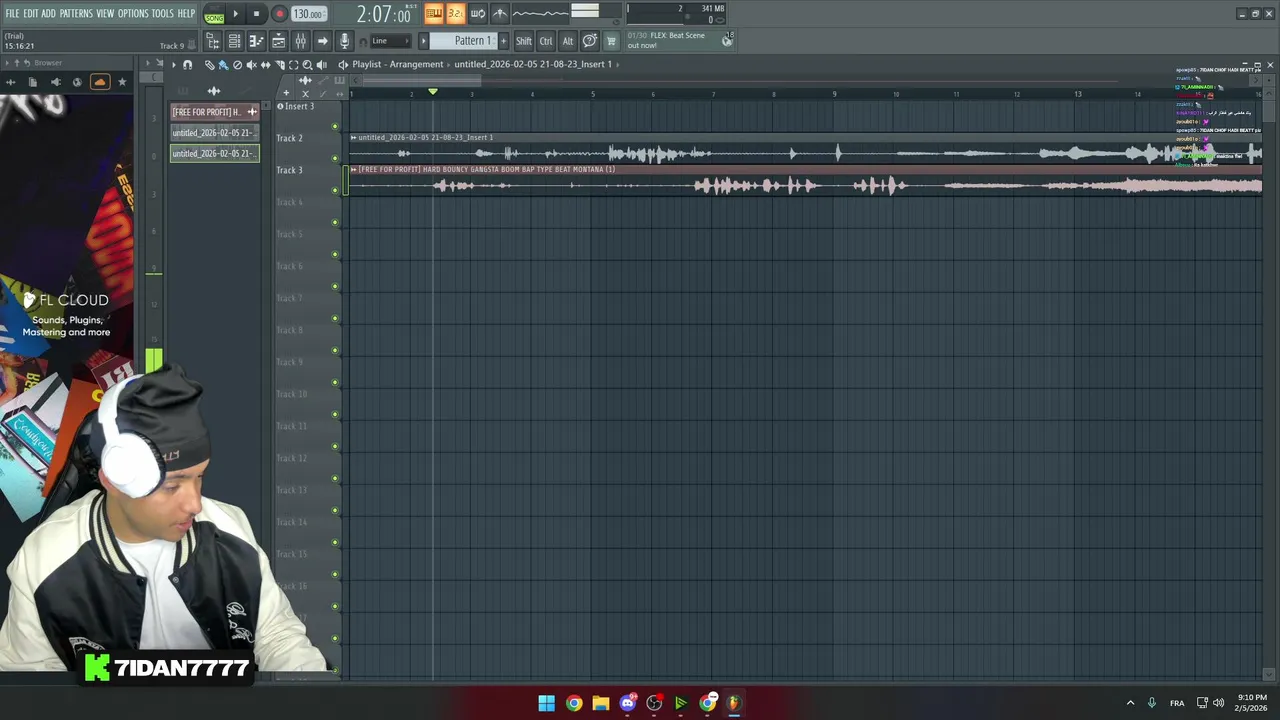Select the playlist Draw pencil tool
The image size is (1280, 720).
tap(209, 64)
